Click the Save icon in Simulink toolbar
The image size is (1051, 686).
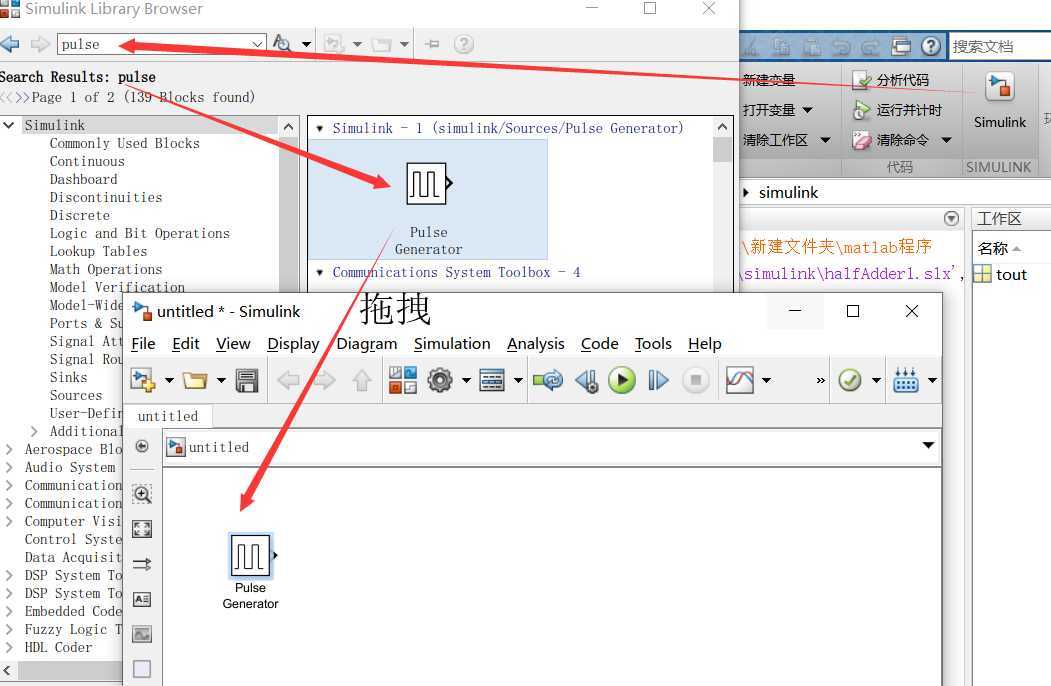click(247, 380)
